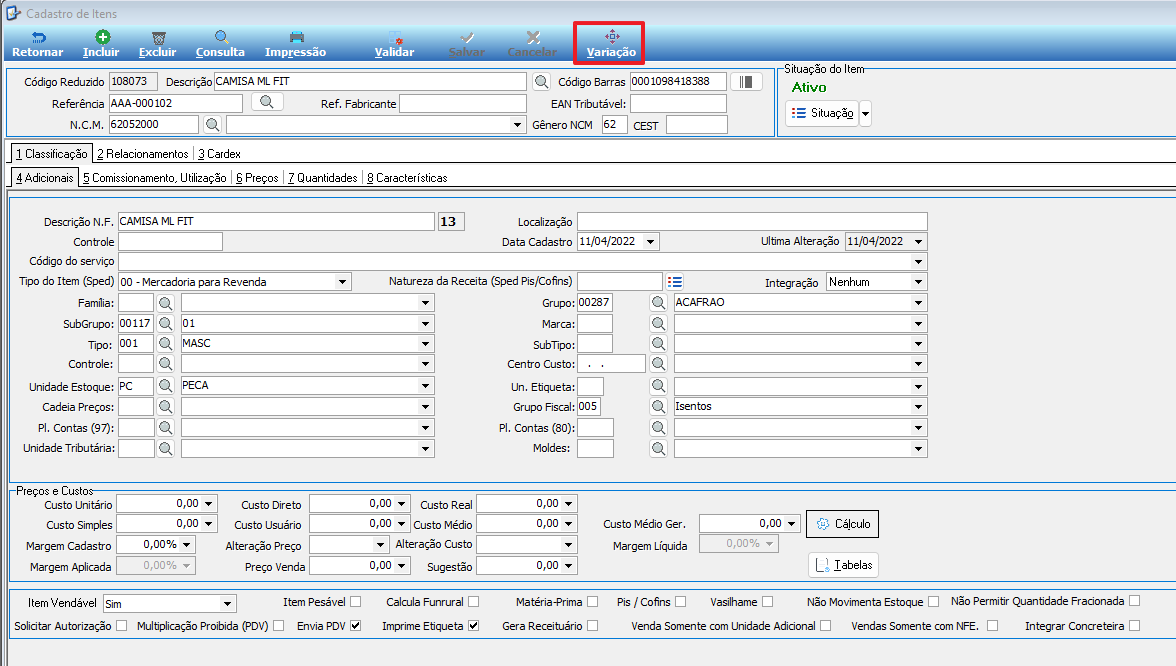Screen dimensions: 1176x666
Task: Click the Excluir trash icon
Action: tap(158, 38)
